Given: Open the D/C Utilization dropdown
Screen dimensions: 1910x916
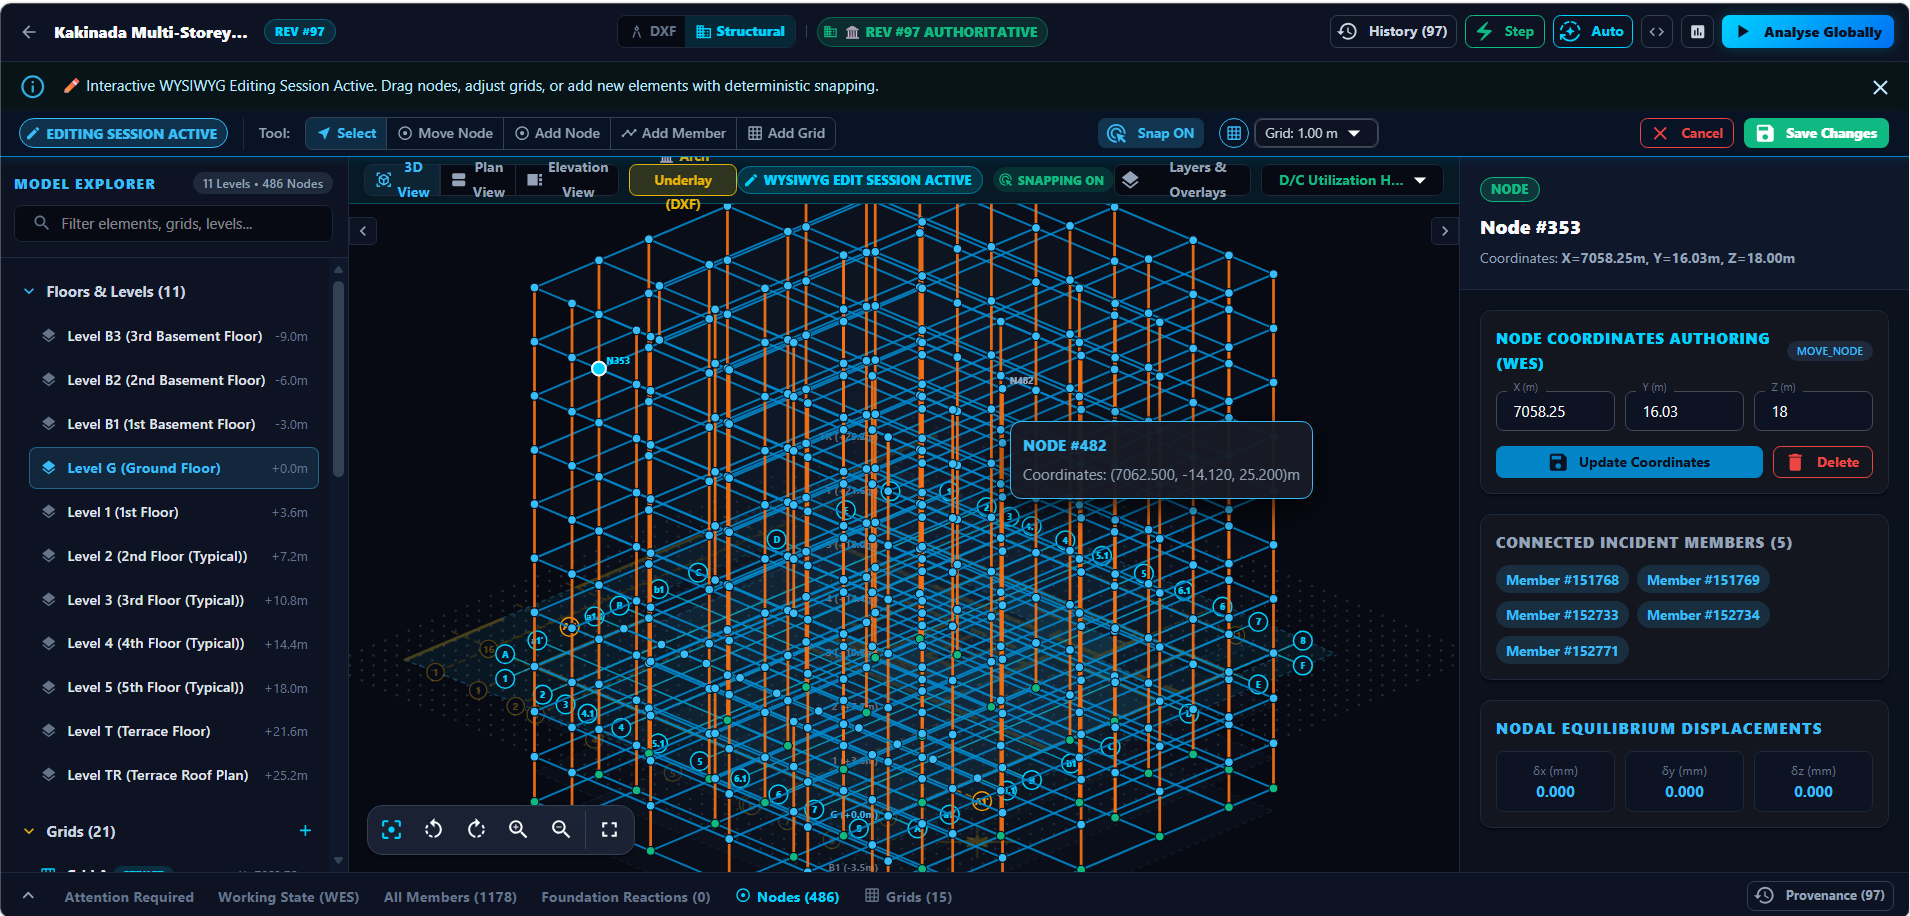Looking at the screenshot, I should click(1352, 180).
